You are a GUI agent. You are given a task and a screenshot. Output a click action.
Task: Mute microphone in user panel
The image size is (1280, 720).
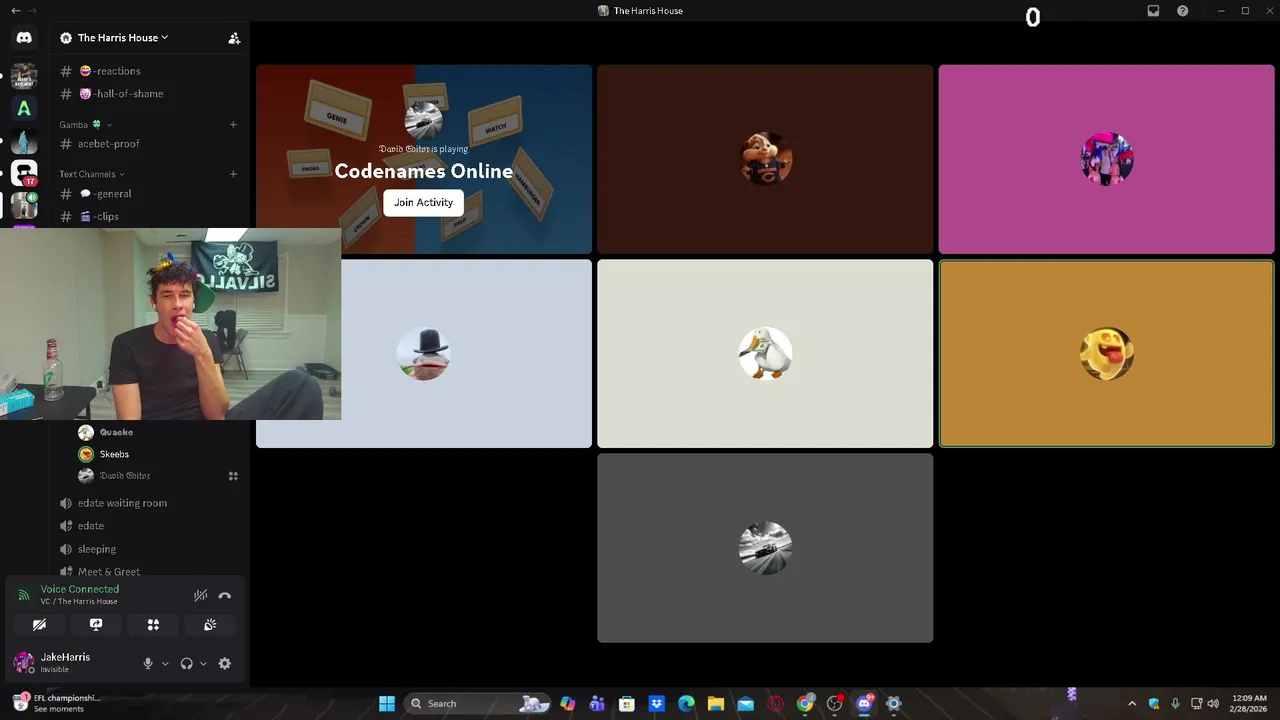tap(148, 664)
